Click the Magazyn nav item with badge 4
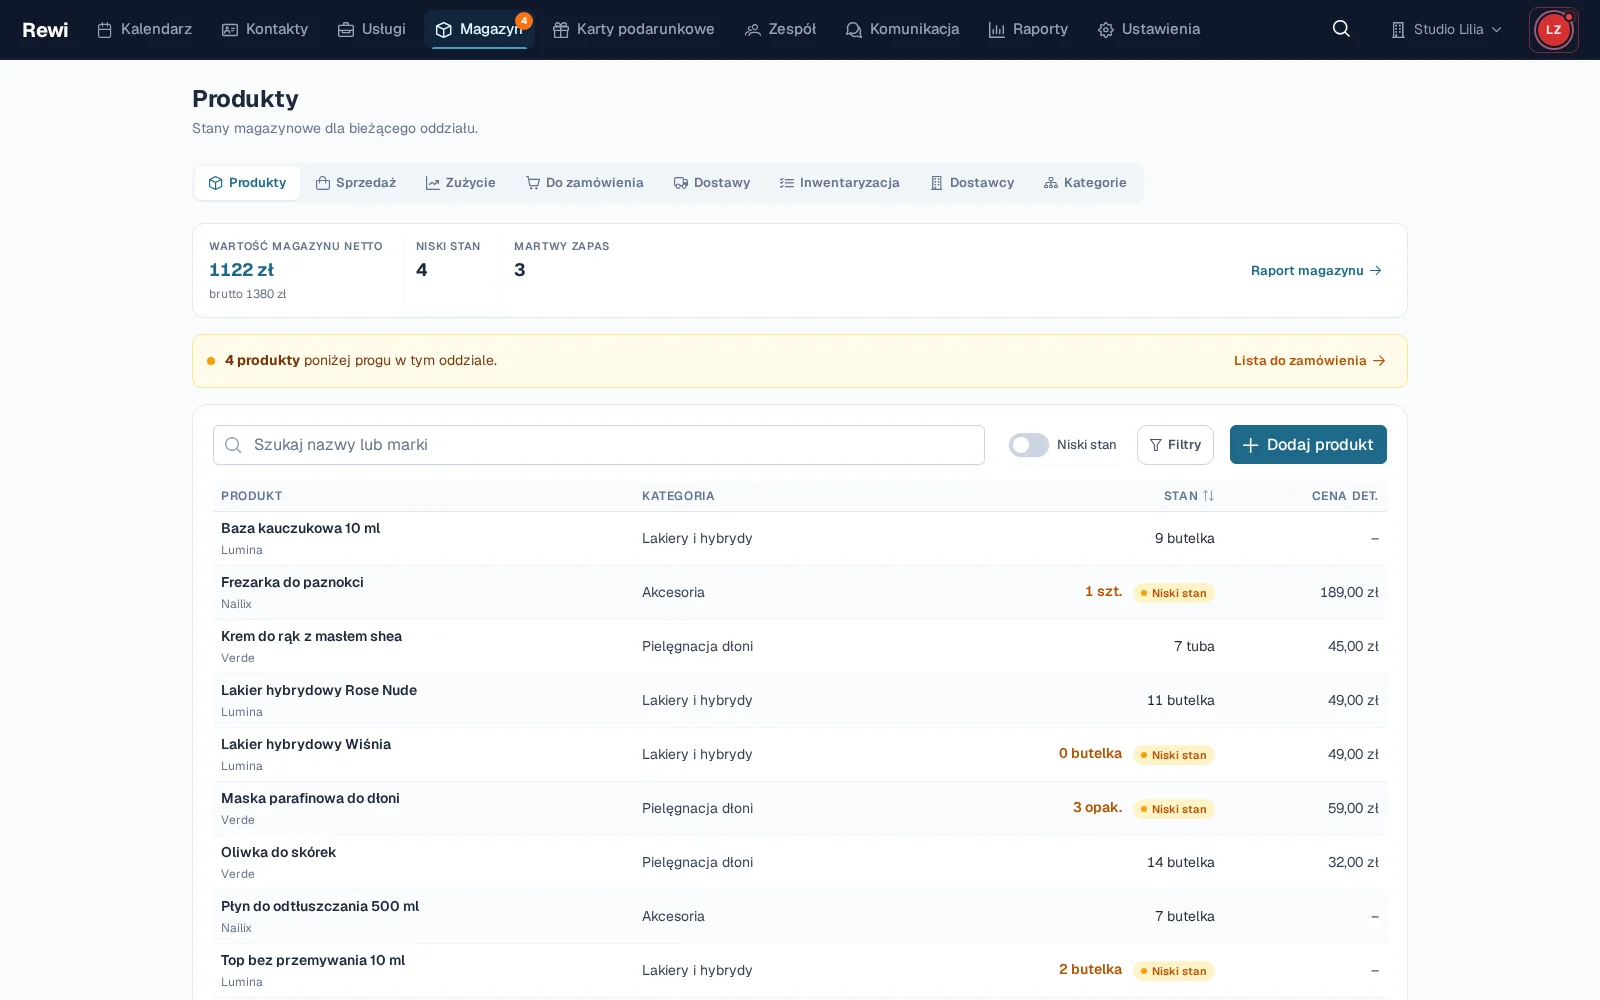Viewport: 1600px width, 1000px height. (479, 29)
